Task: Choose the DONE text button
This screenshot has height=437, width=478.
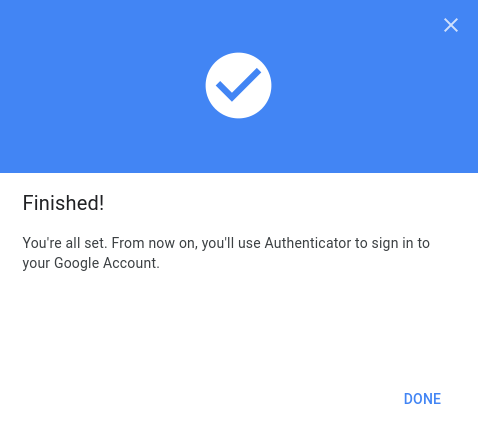Action: (422, 399)
